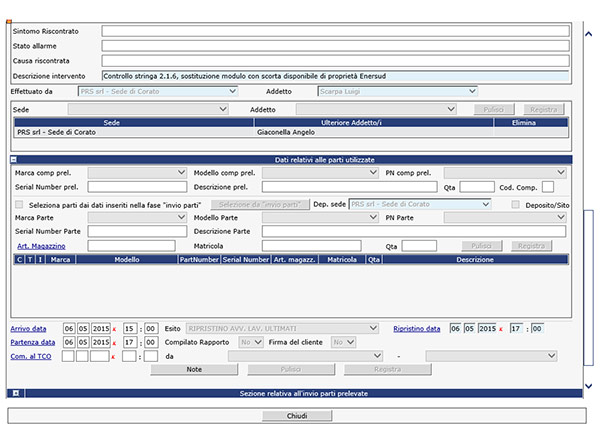Clear Ripristino data with its red x icon
This screenshot has height=436, width=600.
pos(501,329)
